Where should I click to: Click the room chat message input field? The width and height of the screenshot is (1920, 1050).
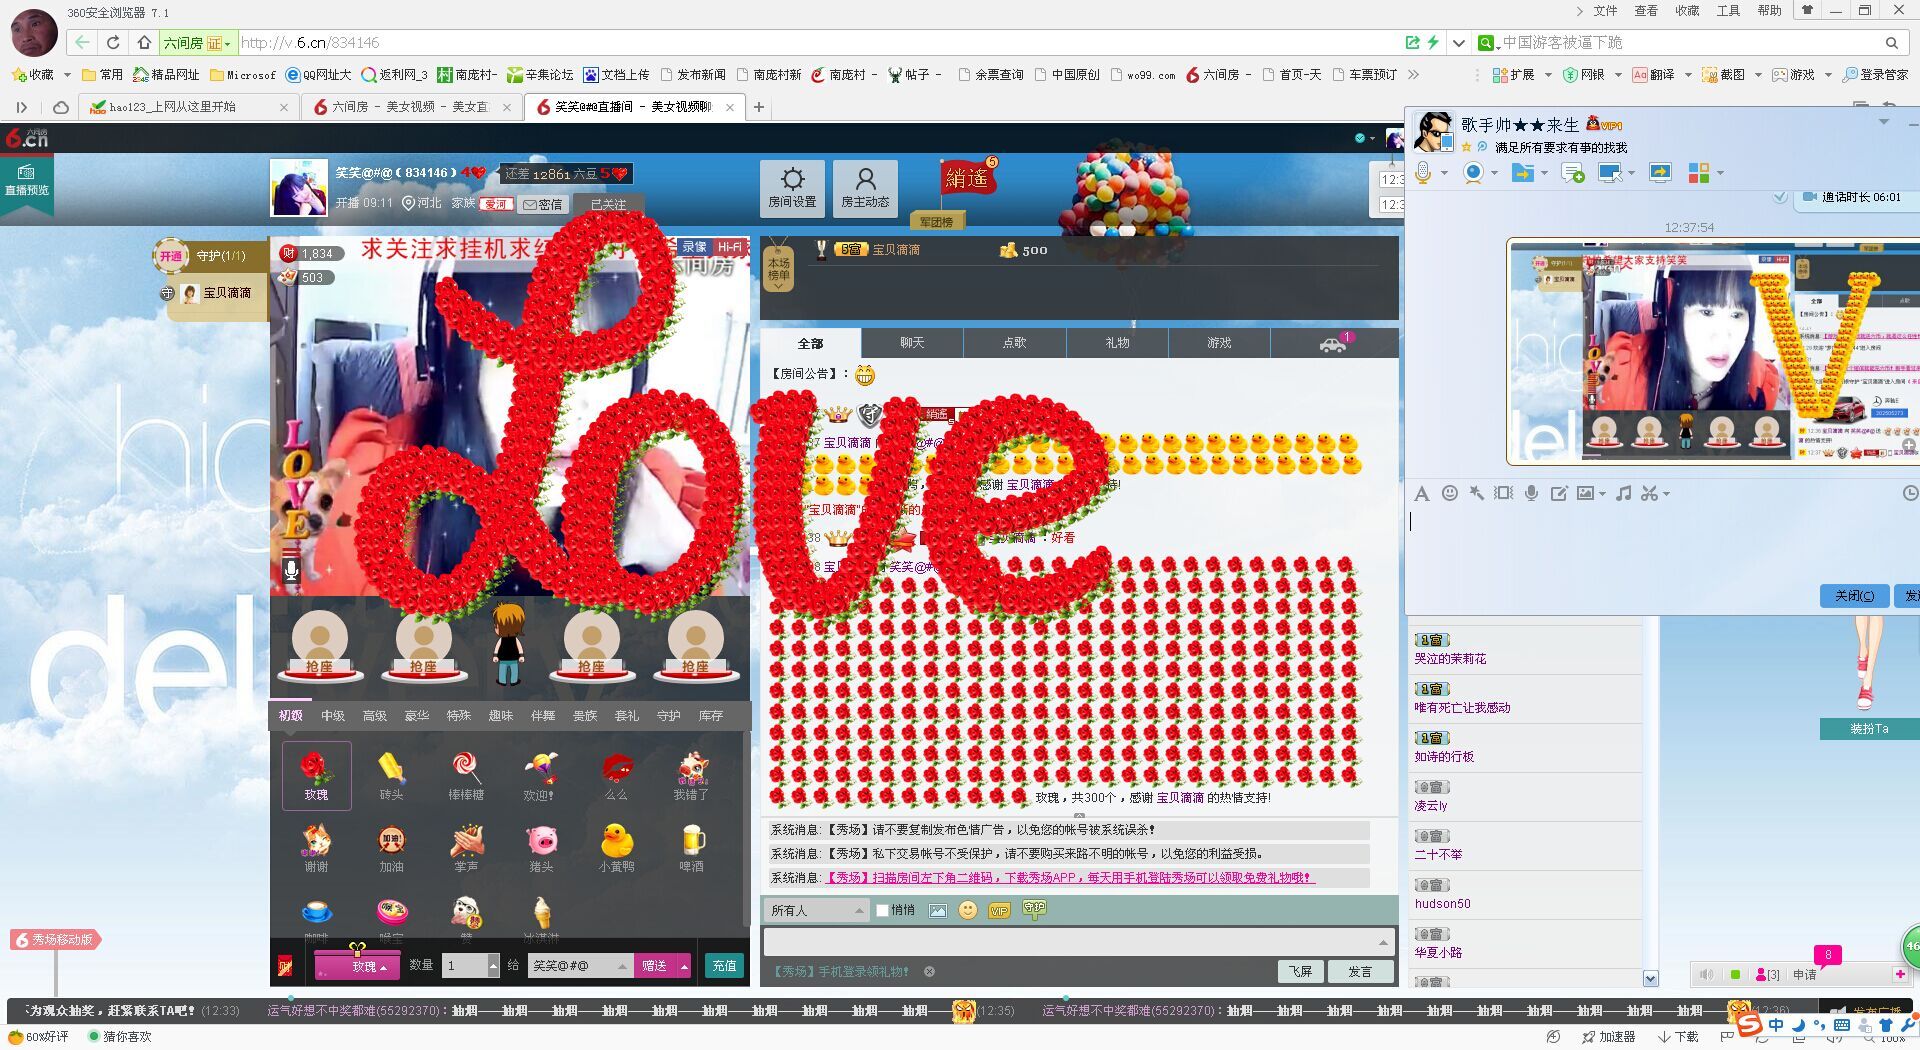coord(1078,941)
